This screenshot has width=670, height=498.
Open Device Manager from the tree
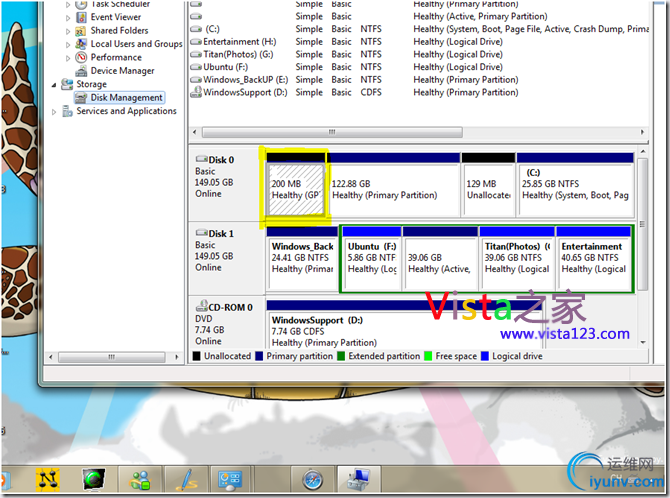(x=122, y=71)
